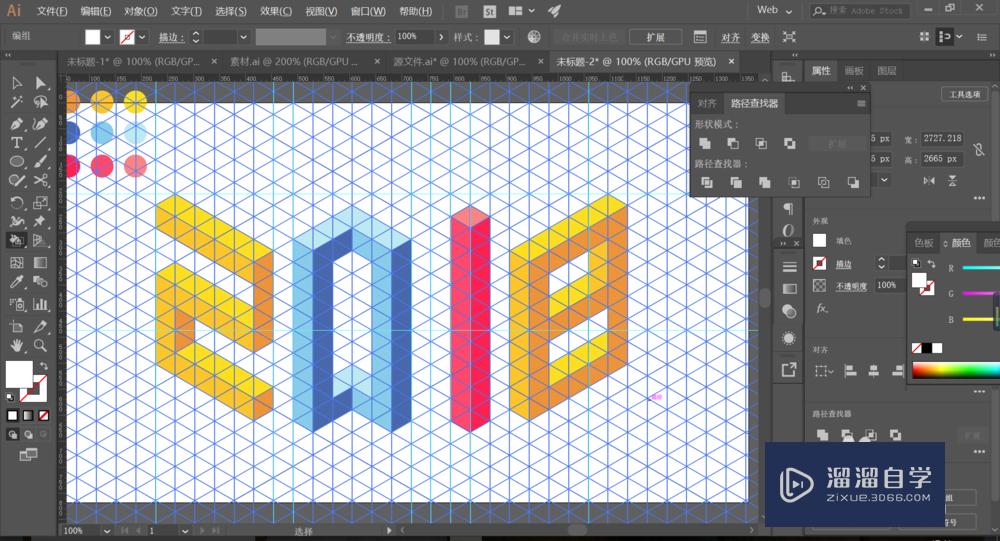Select the Scissors tool
Screen dimensions: 1000x541
(x=41, y=181)
